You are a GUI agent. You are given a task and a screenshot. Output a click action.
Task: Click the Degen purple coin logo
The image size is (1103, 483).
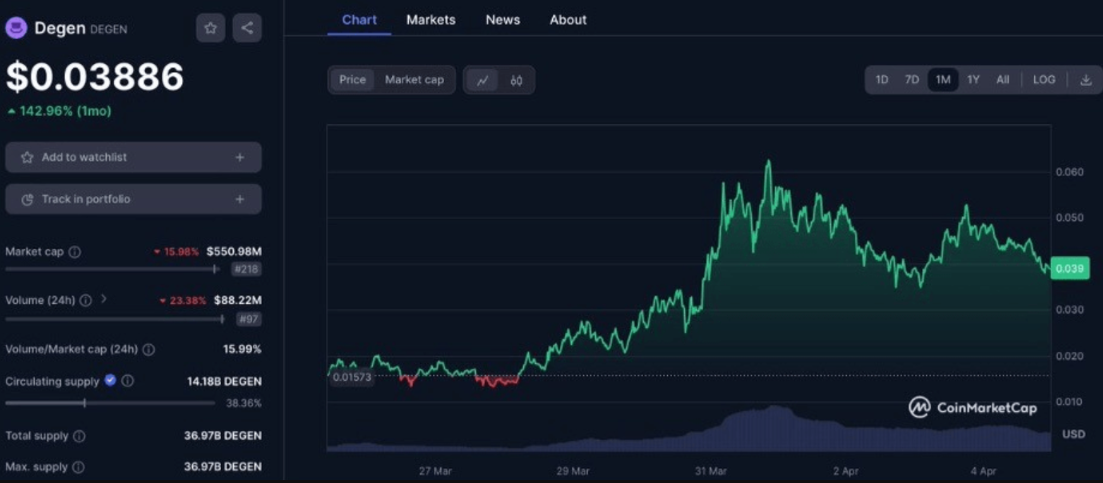15,28
